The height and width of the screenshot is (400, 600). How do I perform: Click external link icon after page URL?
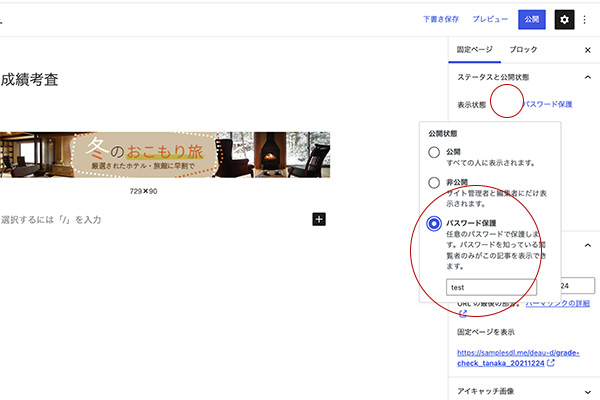[552, 364]
